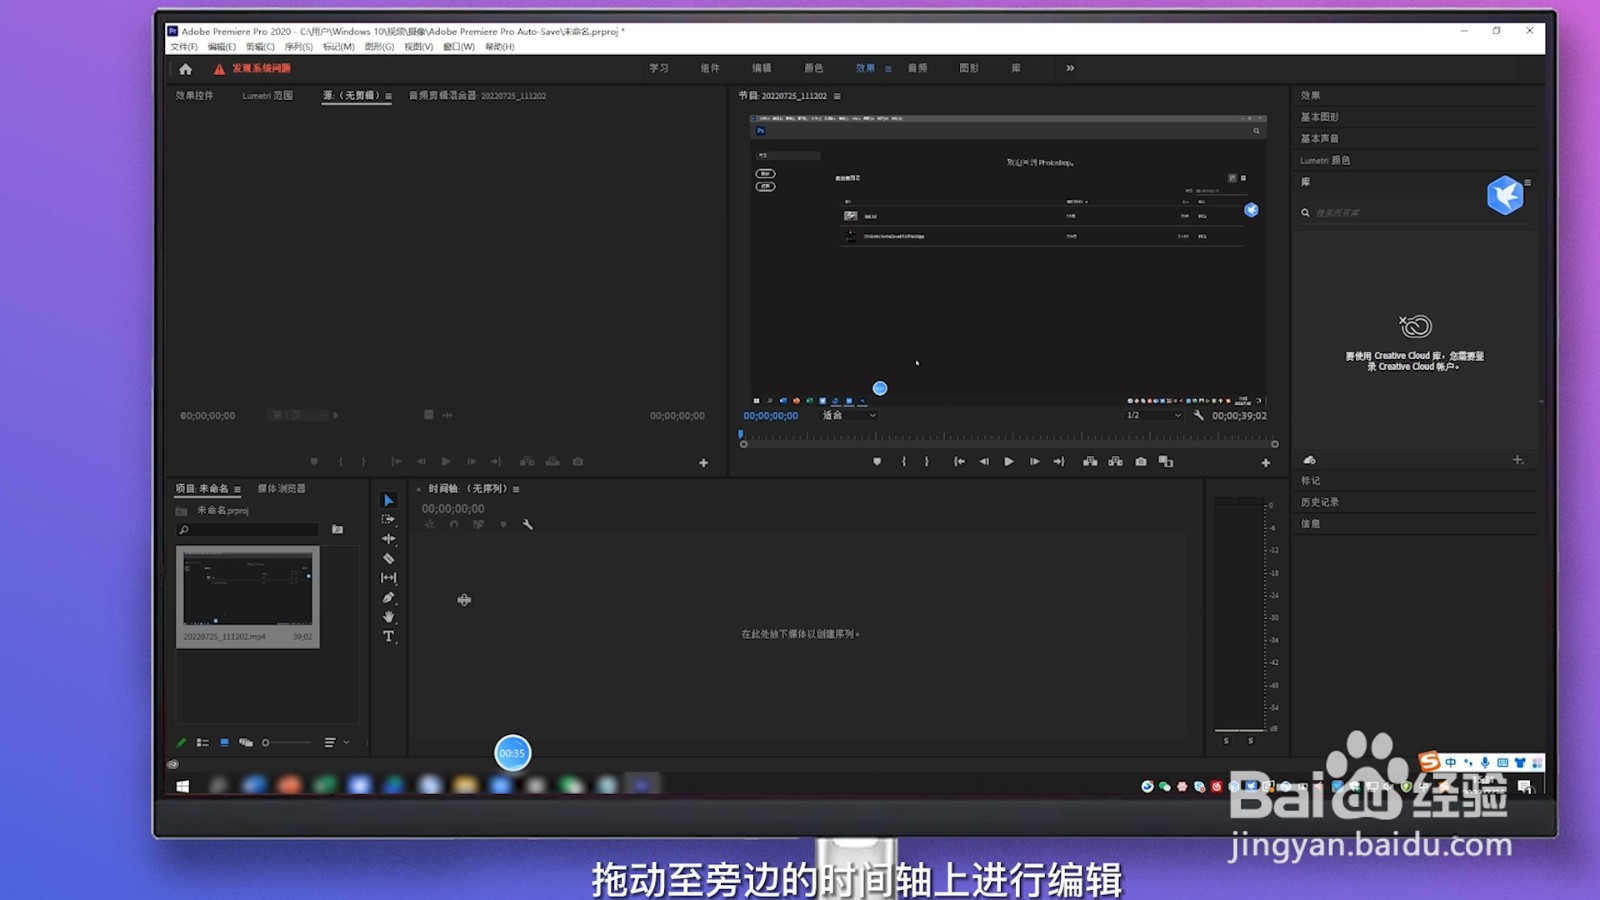Open Timeline Display Settings via the wrench icon

pyautogui.click(x=528, y=524)
